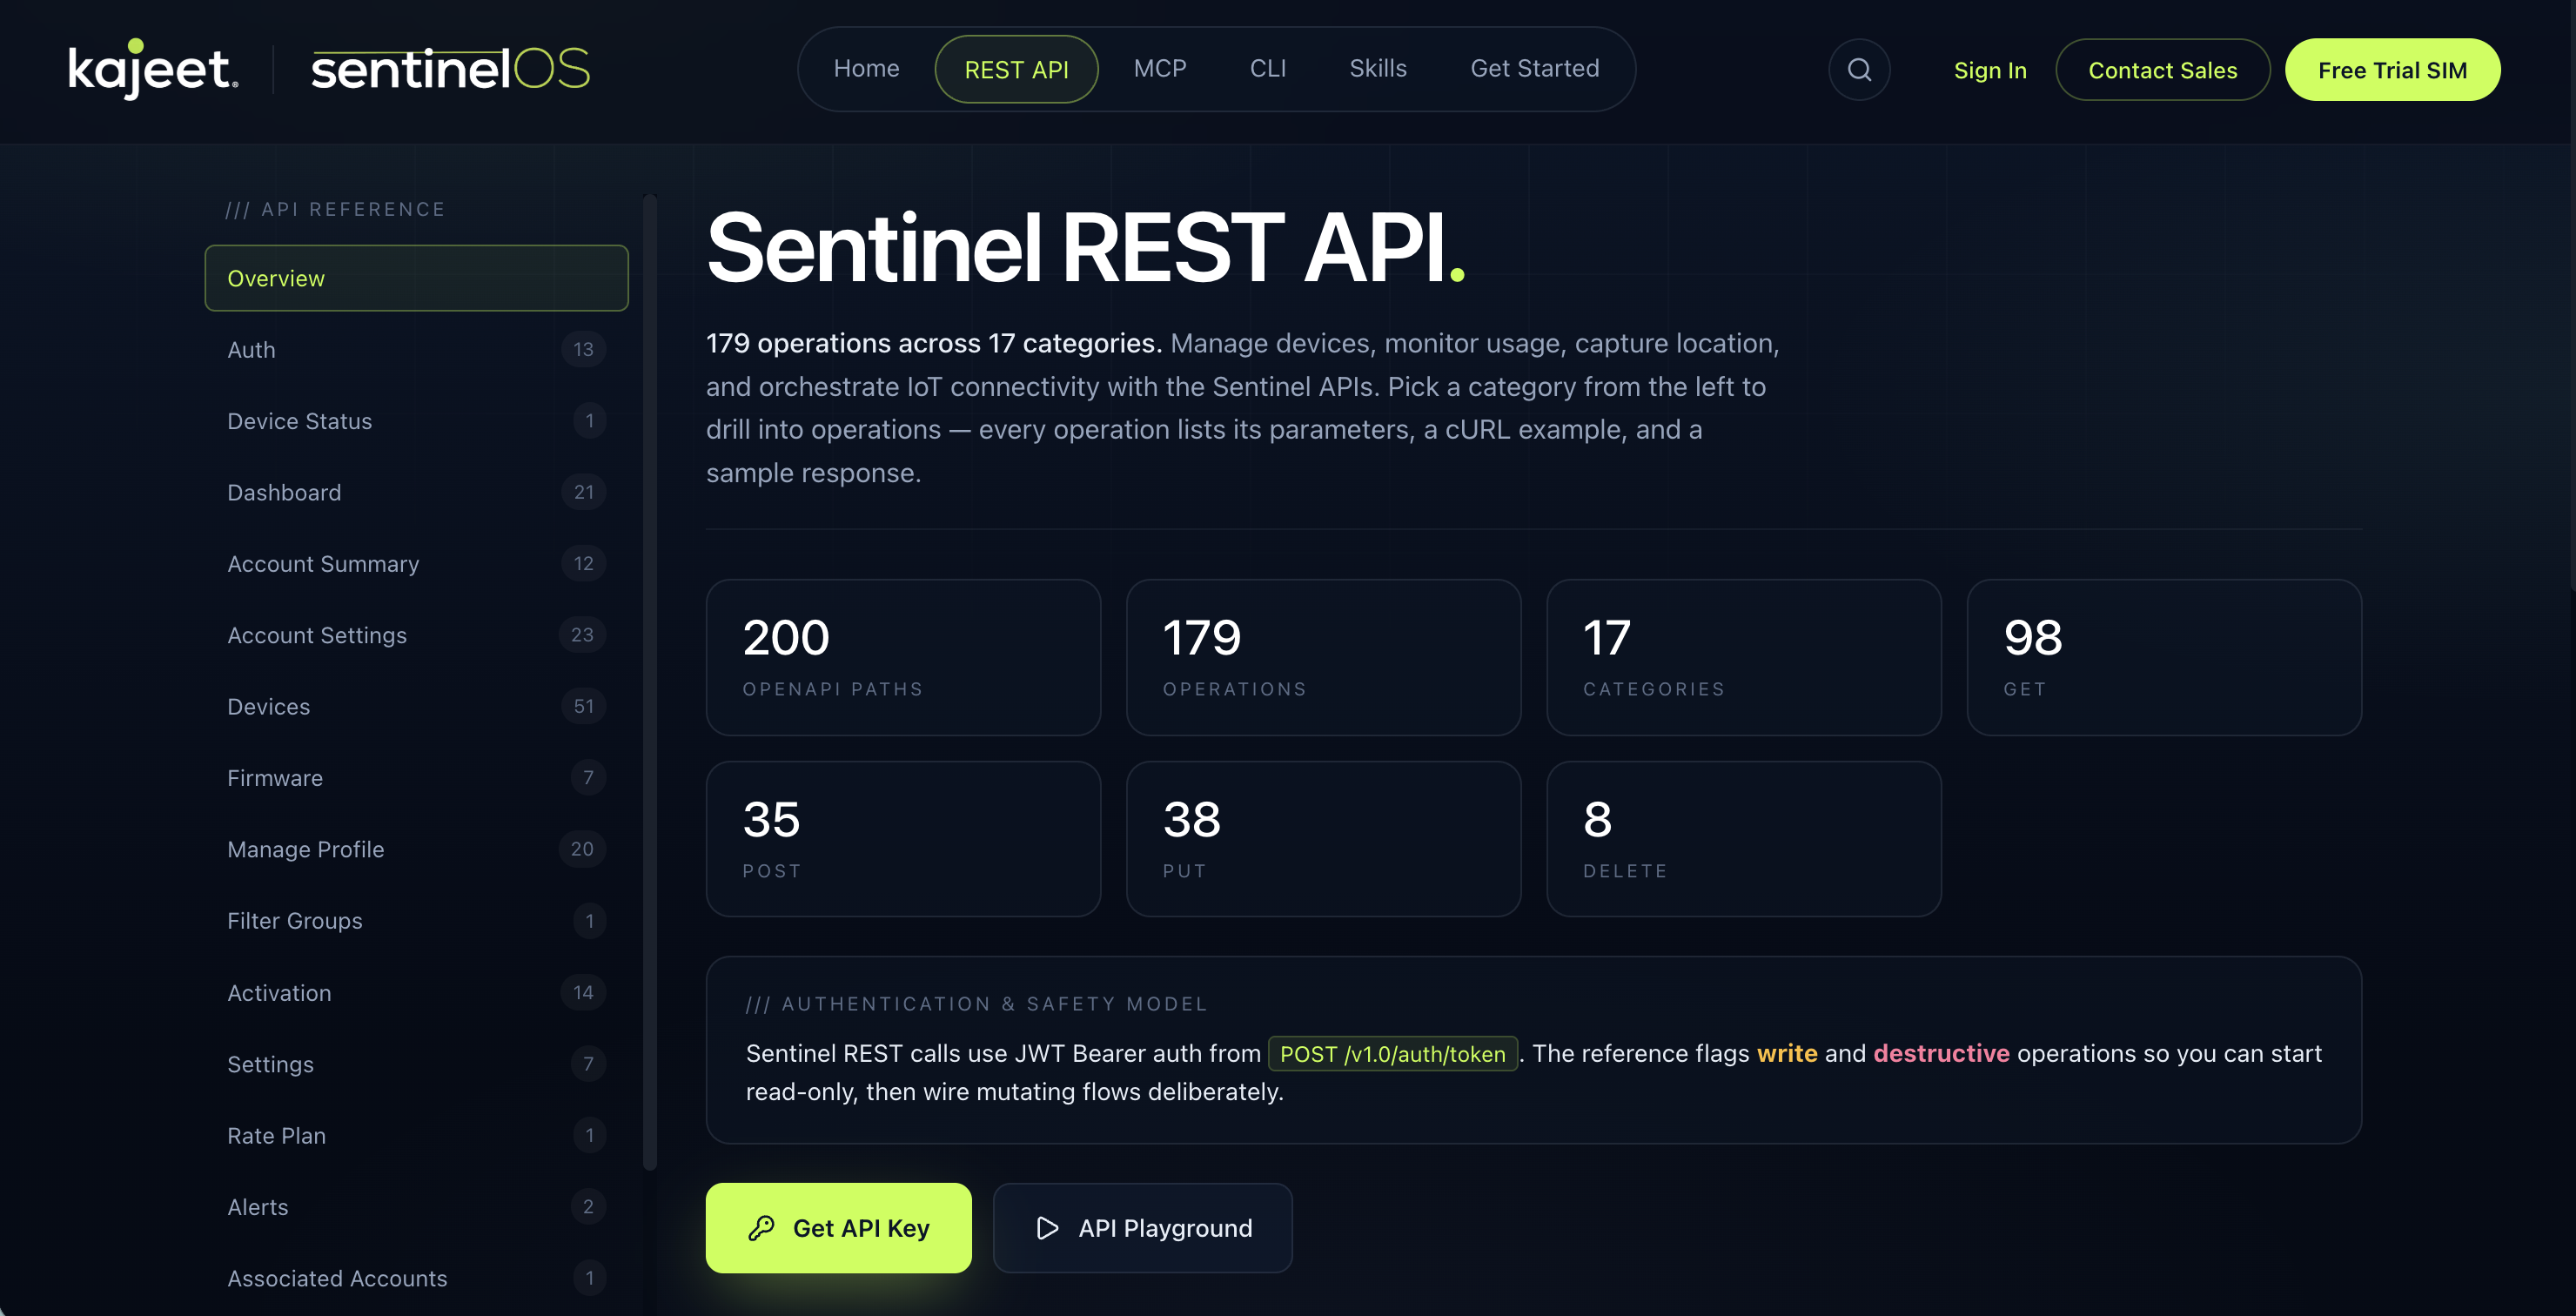The width and height of the screenshot is (2576, 1316).
Task: Open the Activation category
Action: [416, 993]
